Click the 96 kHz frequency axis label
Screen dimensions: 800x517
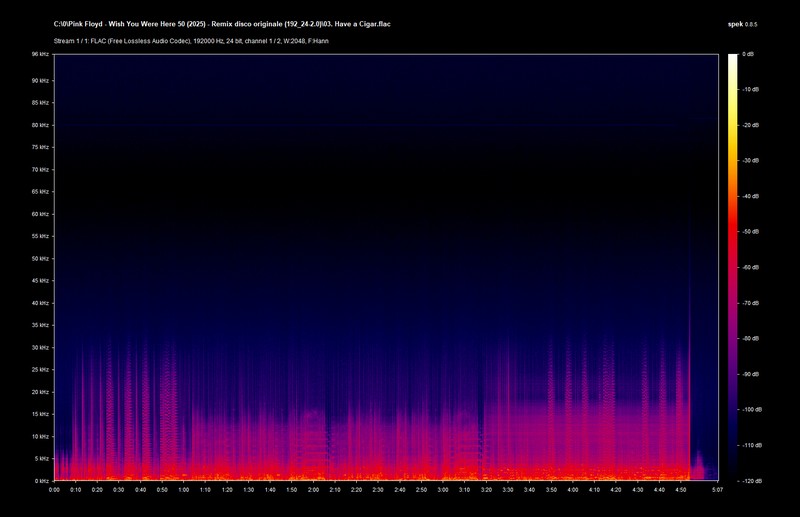40,54
